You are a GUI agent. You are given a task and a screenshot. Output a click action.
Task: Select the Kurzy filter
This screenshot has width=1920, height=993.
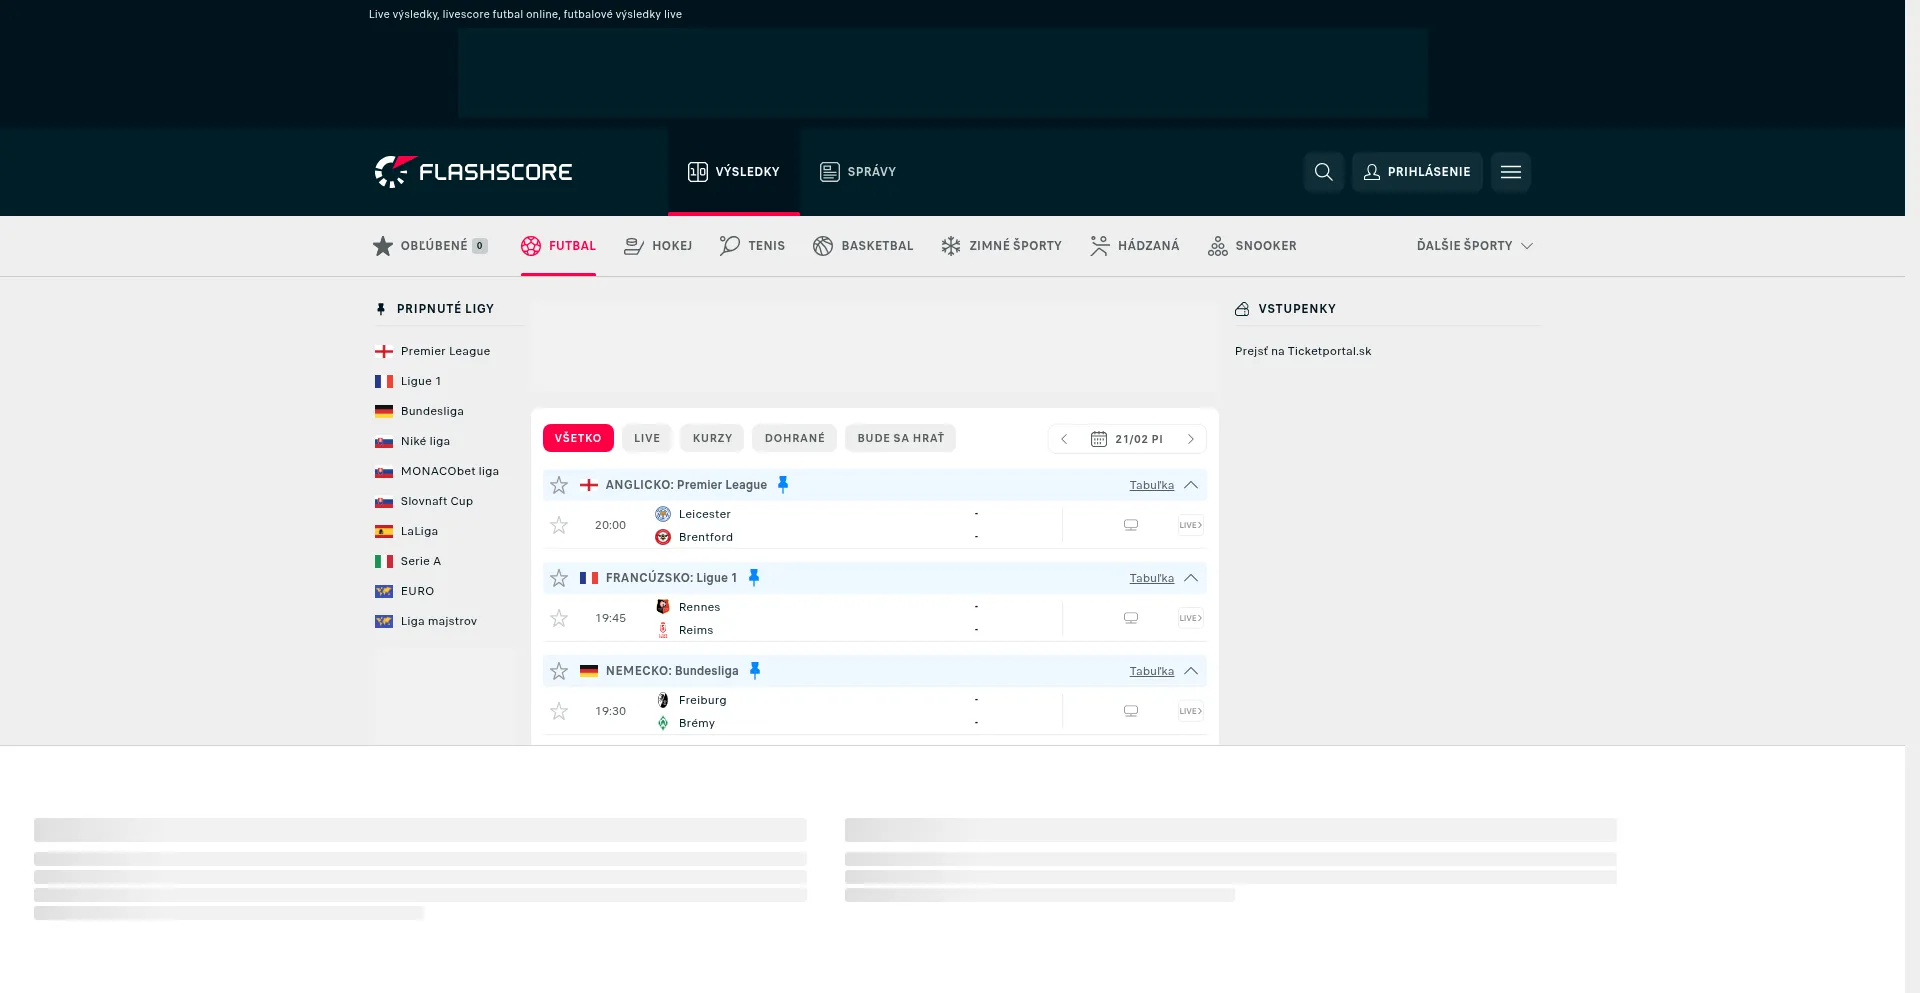tap(712, 438)
